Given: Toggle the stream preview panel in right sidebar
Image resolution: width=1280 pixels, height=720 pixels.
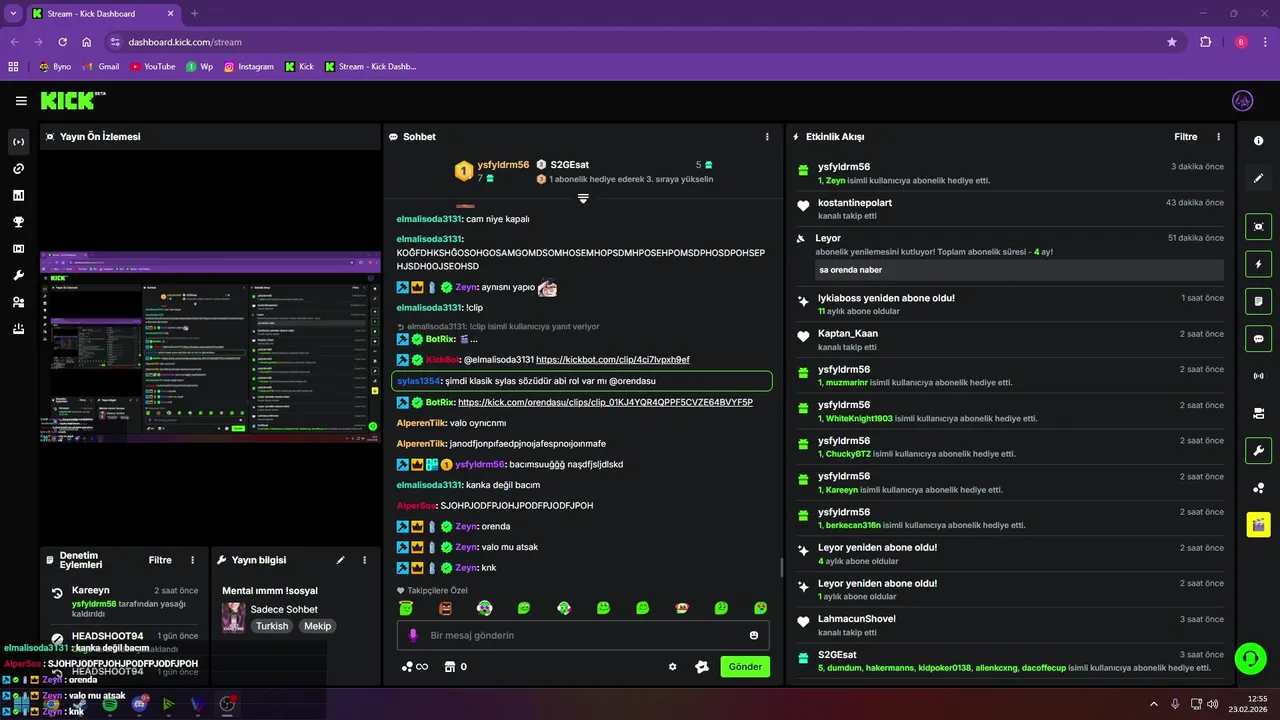Looking at the screenshot, I should coord(1259,227).
